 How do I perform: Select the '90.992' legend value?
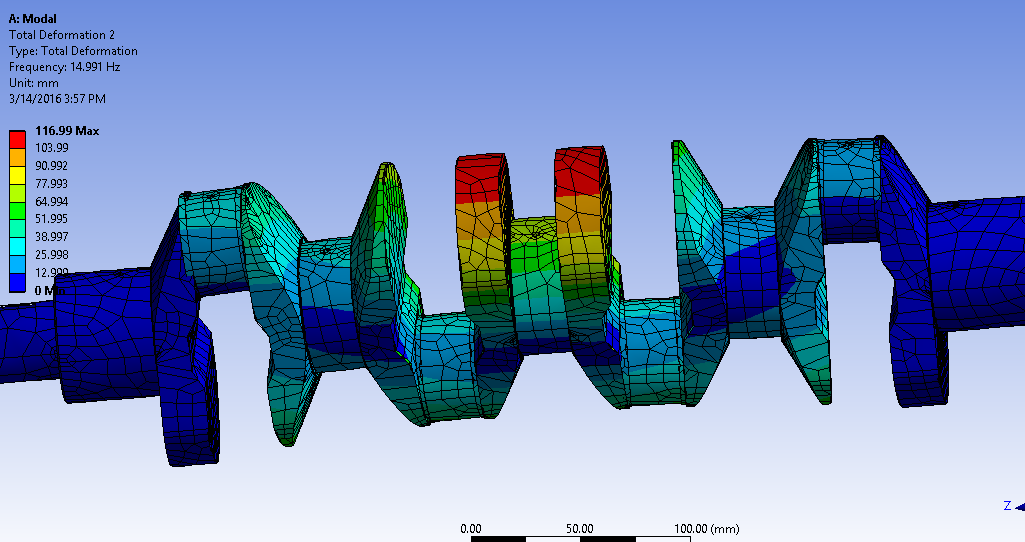(52, 165)
